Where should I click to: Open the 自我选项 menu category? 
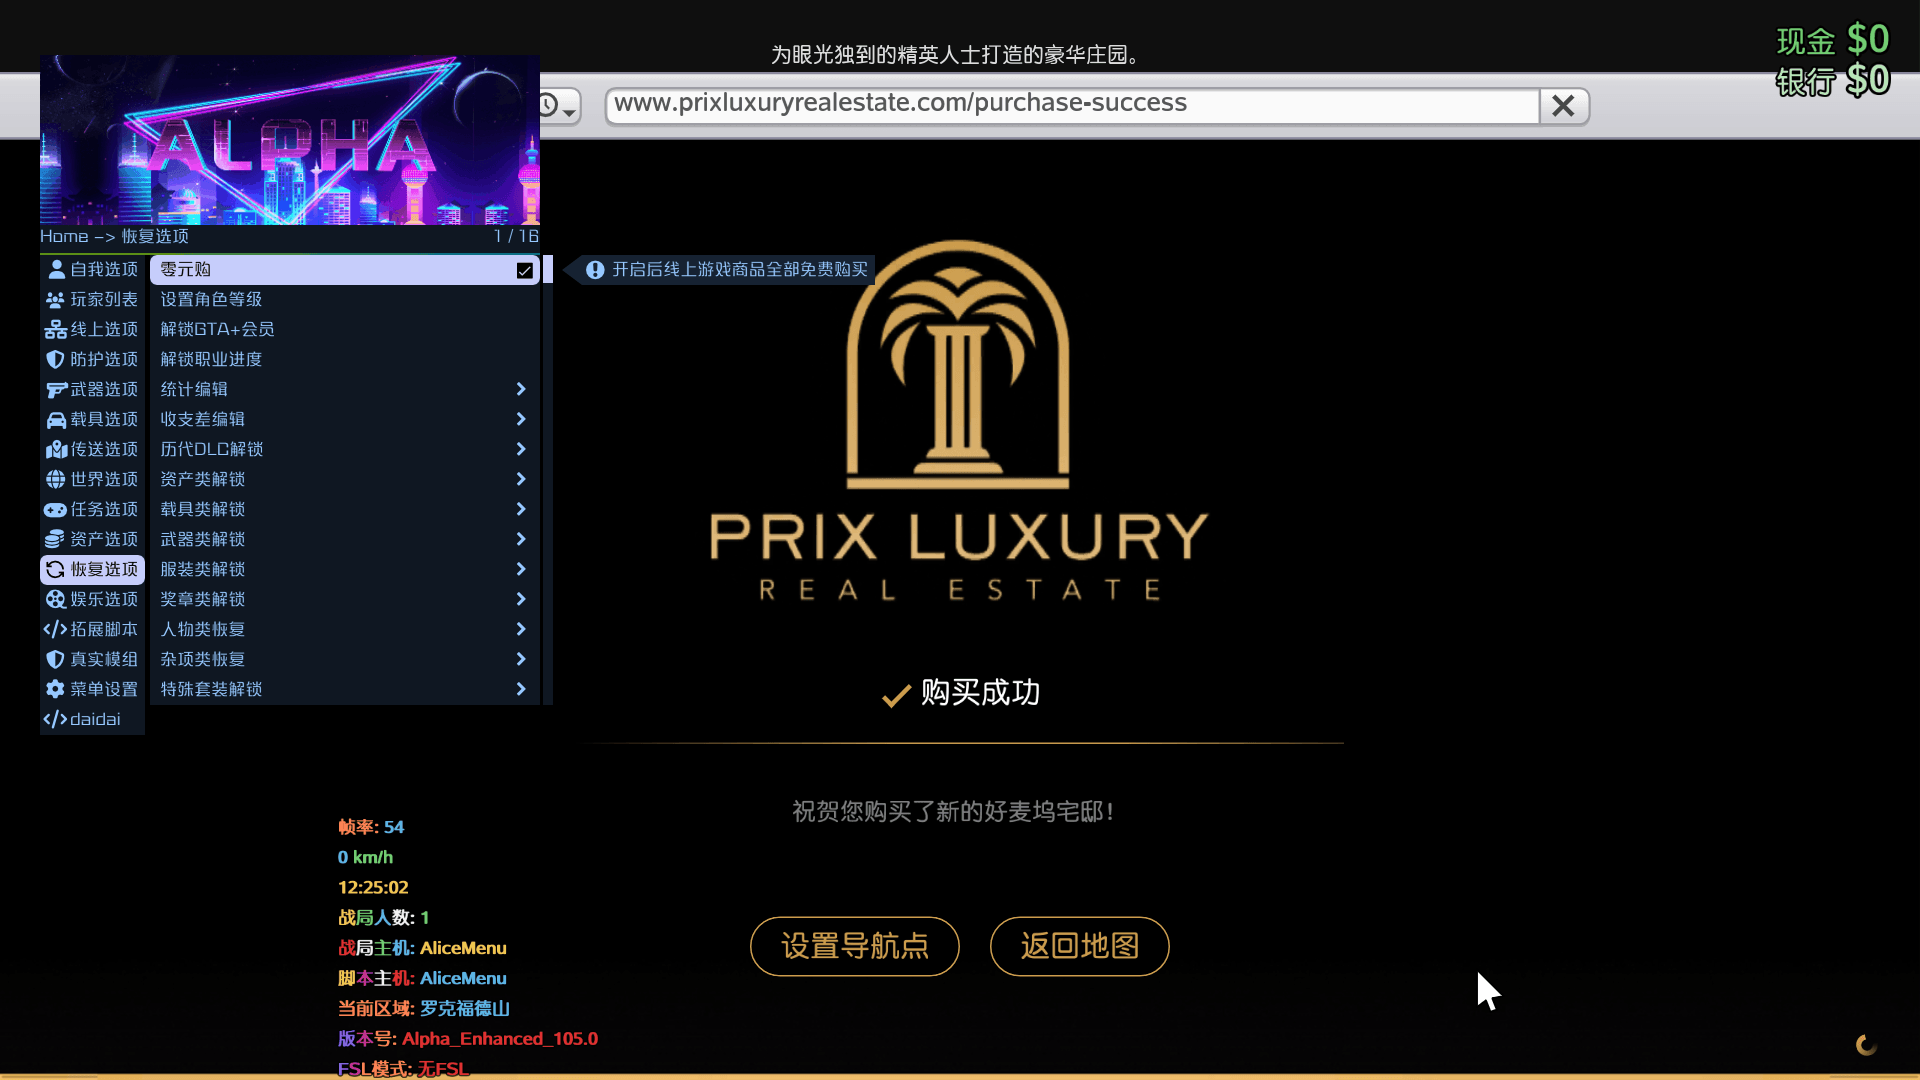pos(93,269)
